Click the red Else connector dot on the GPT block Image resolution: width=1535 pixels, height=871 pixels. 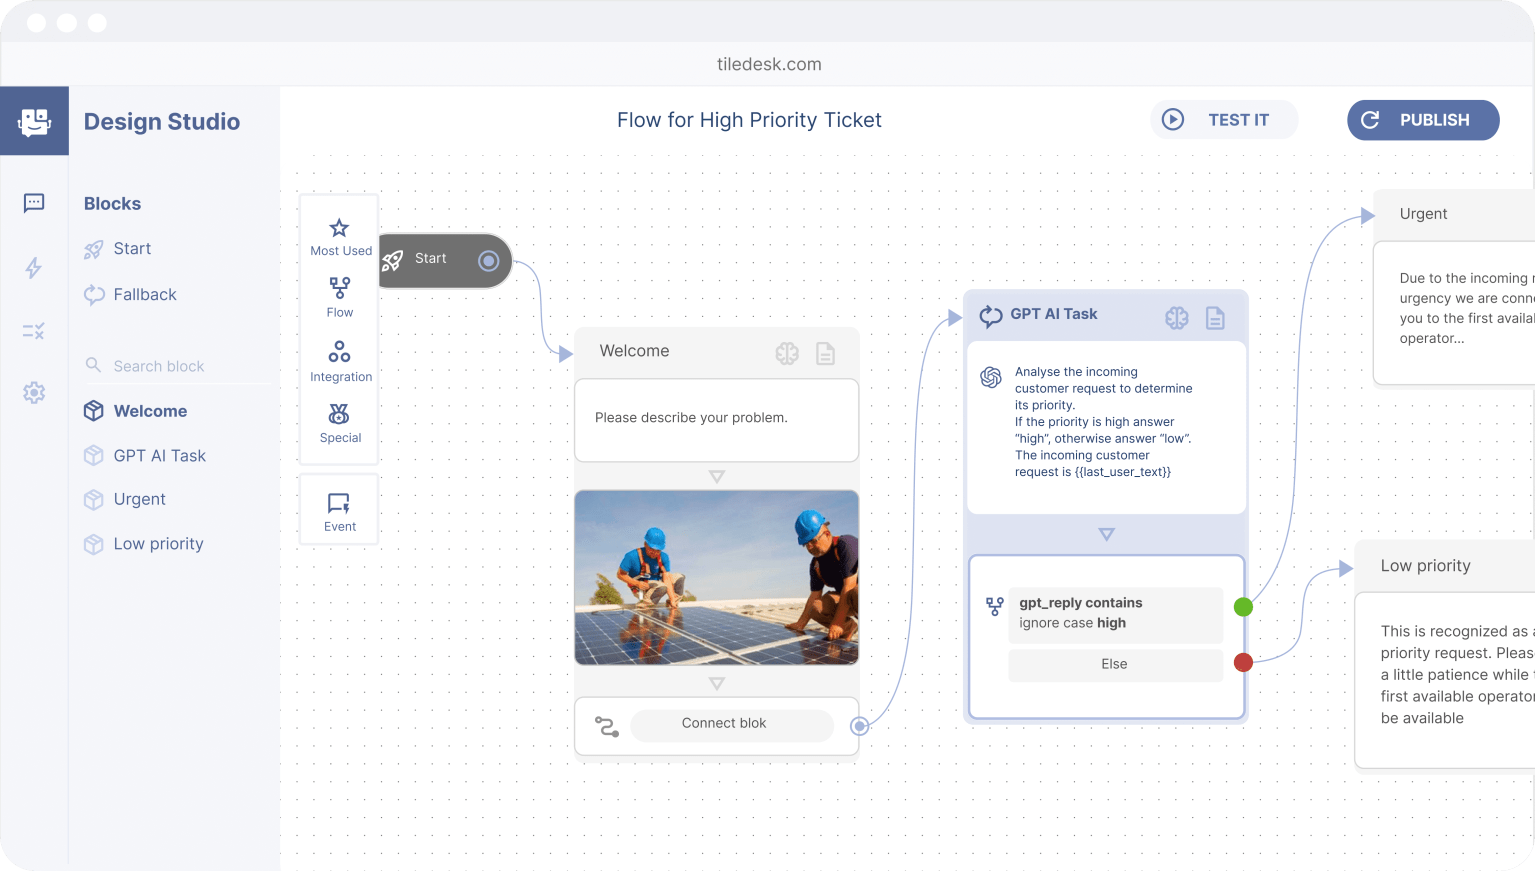[1243, 662]
